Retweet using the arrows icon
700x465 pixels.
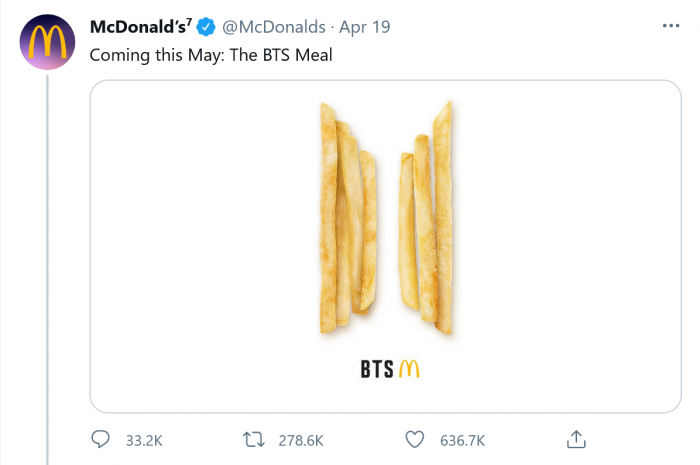(x=254, y=439)
